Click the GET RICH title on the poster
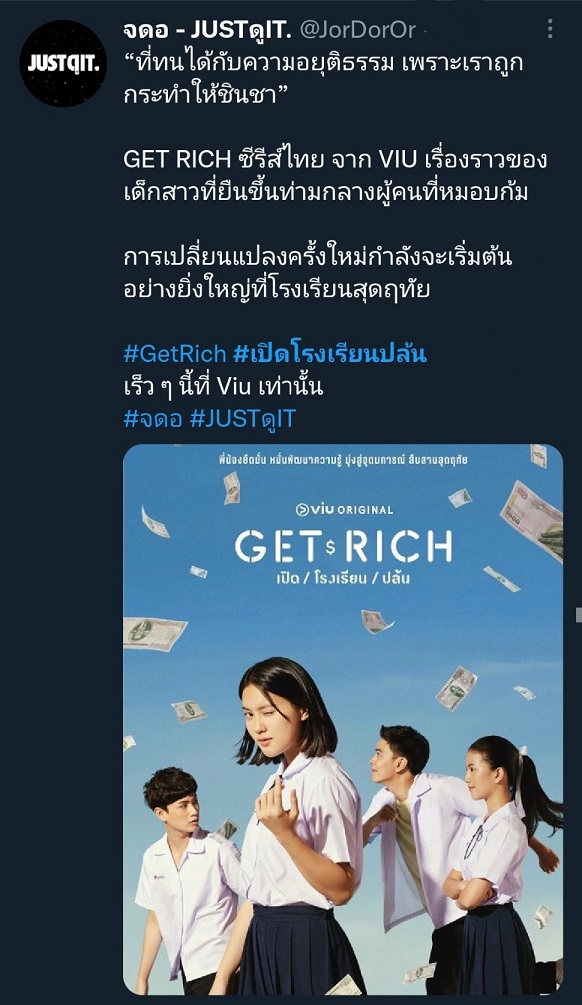 tap(343, 547)
